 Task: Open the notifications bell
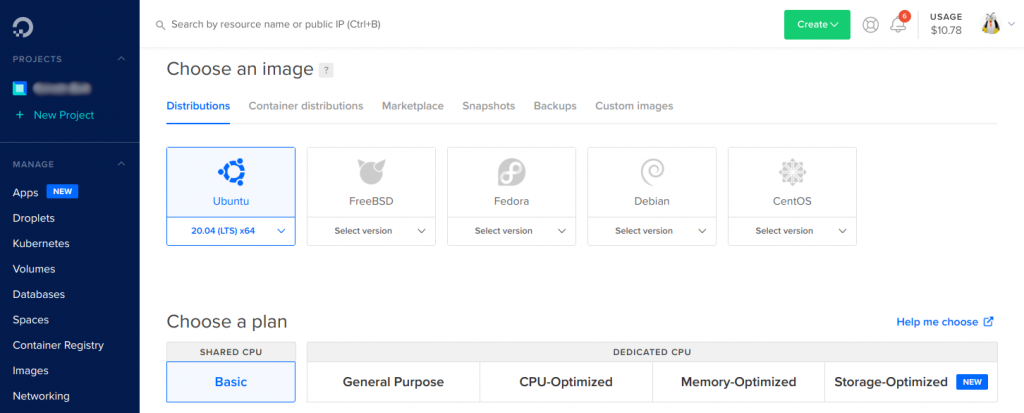(x=899, y=25)
